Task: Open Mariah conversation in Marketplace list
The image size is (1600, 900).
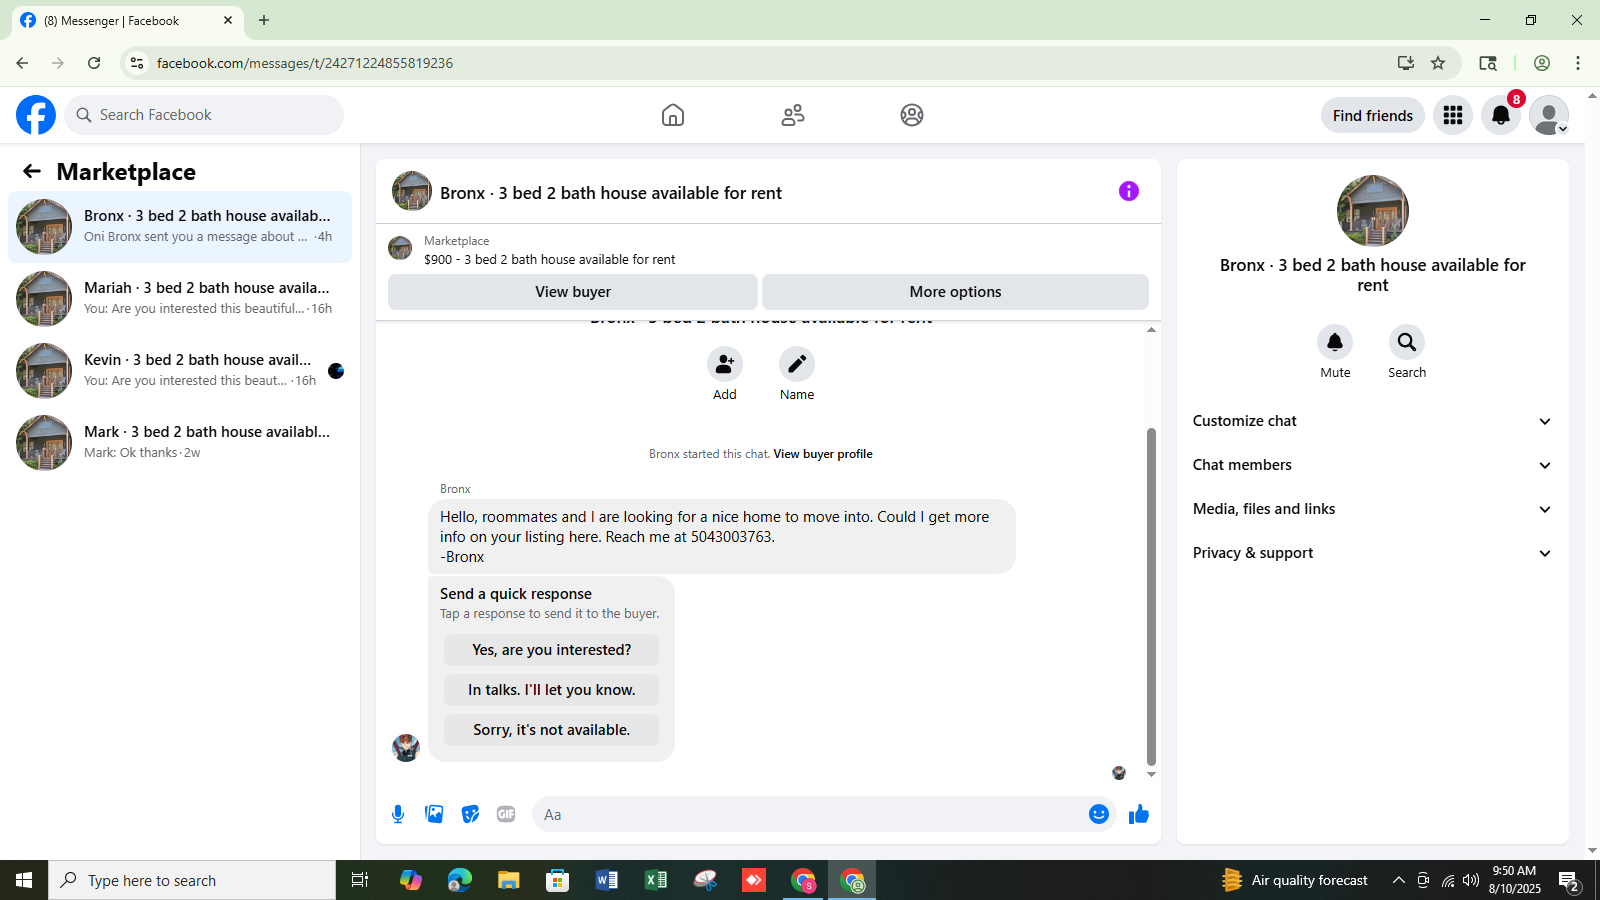Action: (180, 299)
